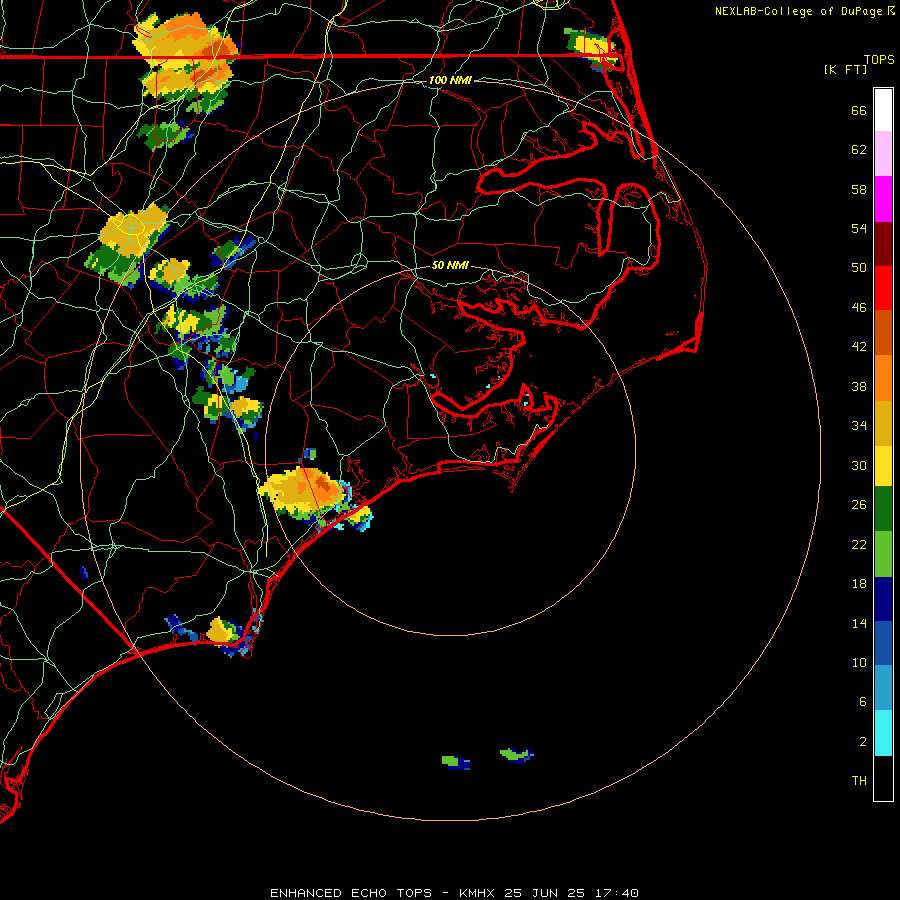Click the "26" legend value

[859, 505]
